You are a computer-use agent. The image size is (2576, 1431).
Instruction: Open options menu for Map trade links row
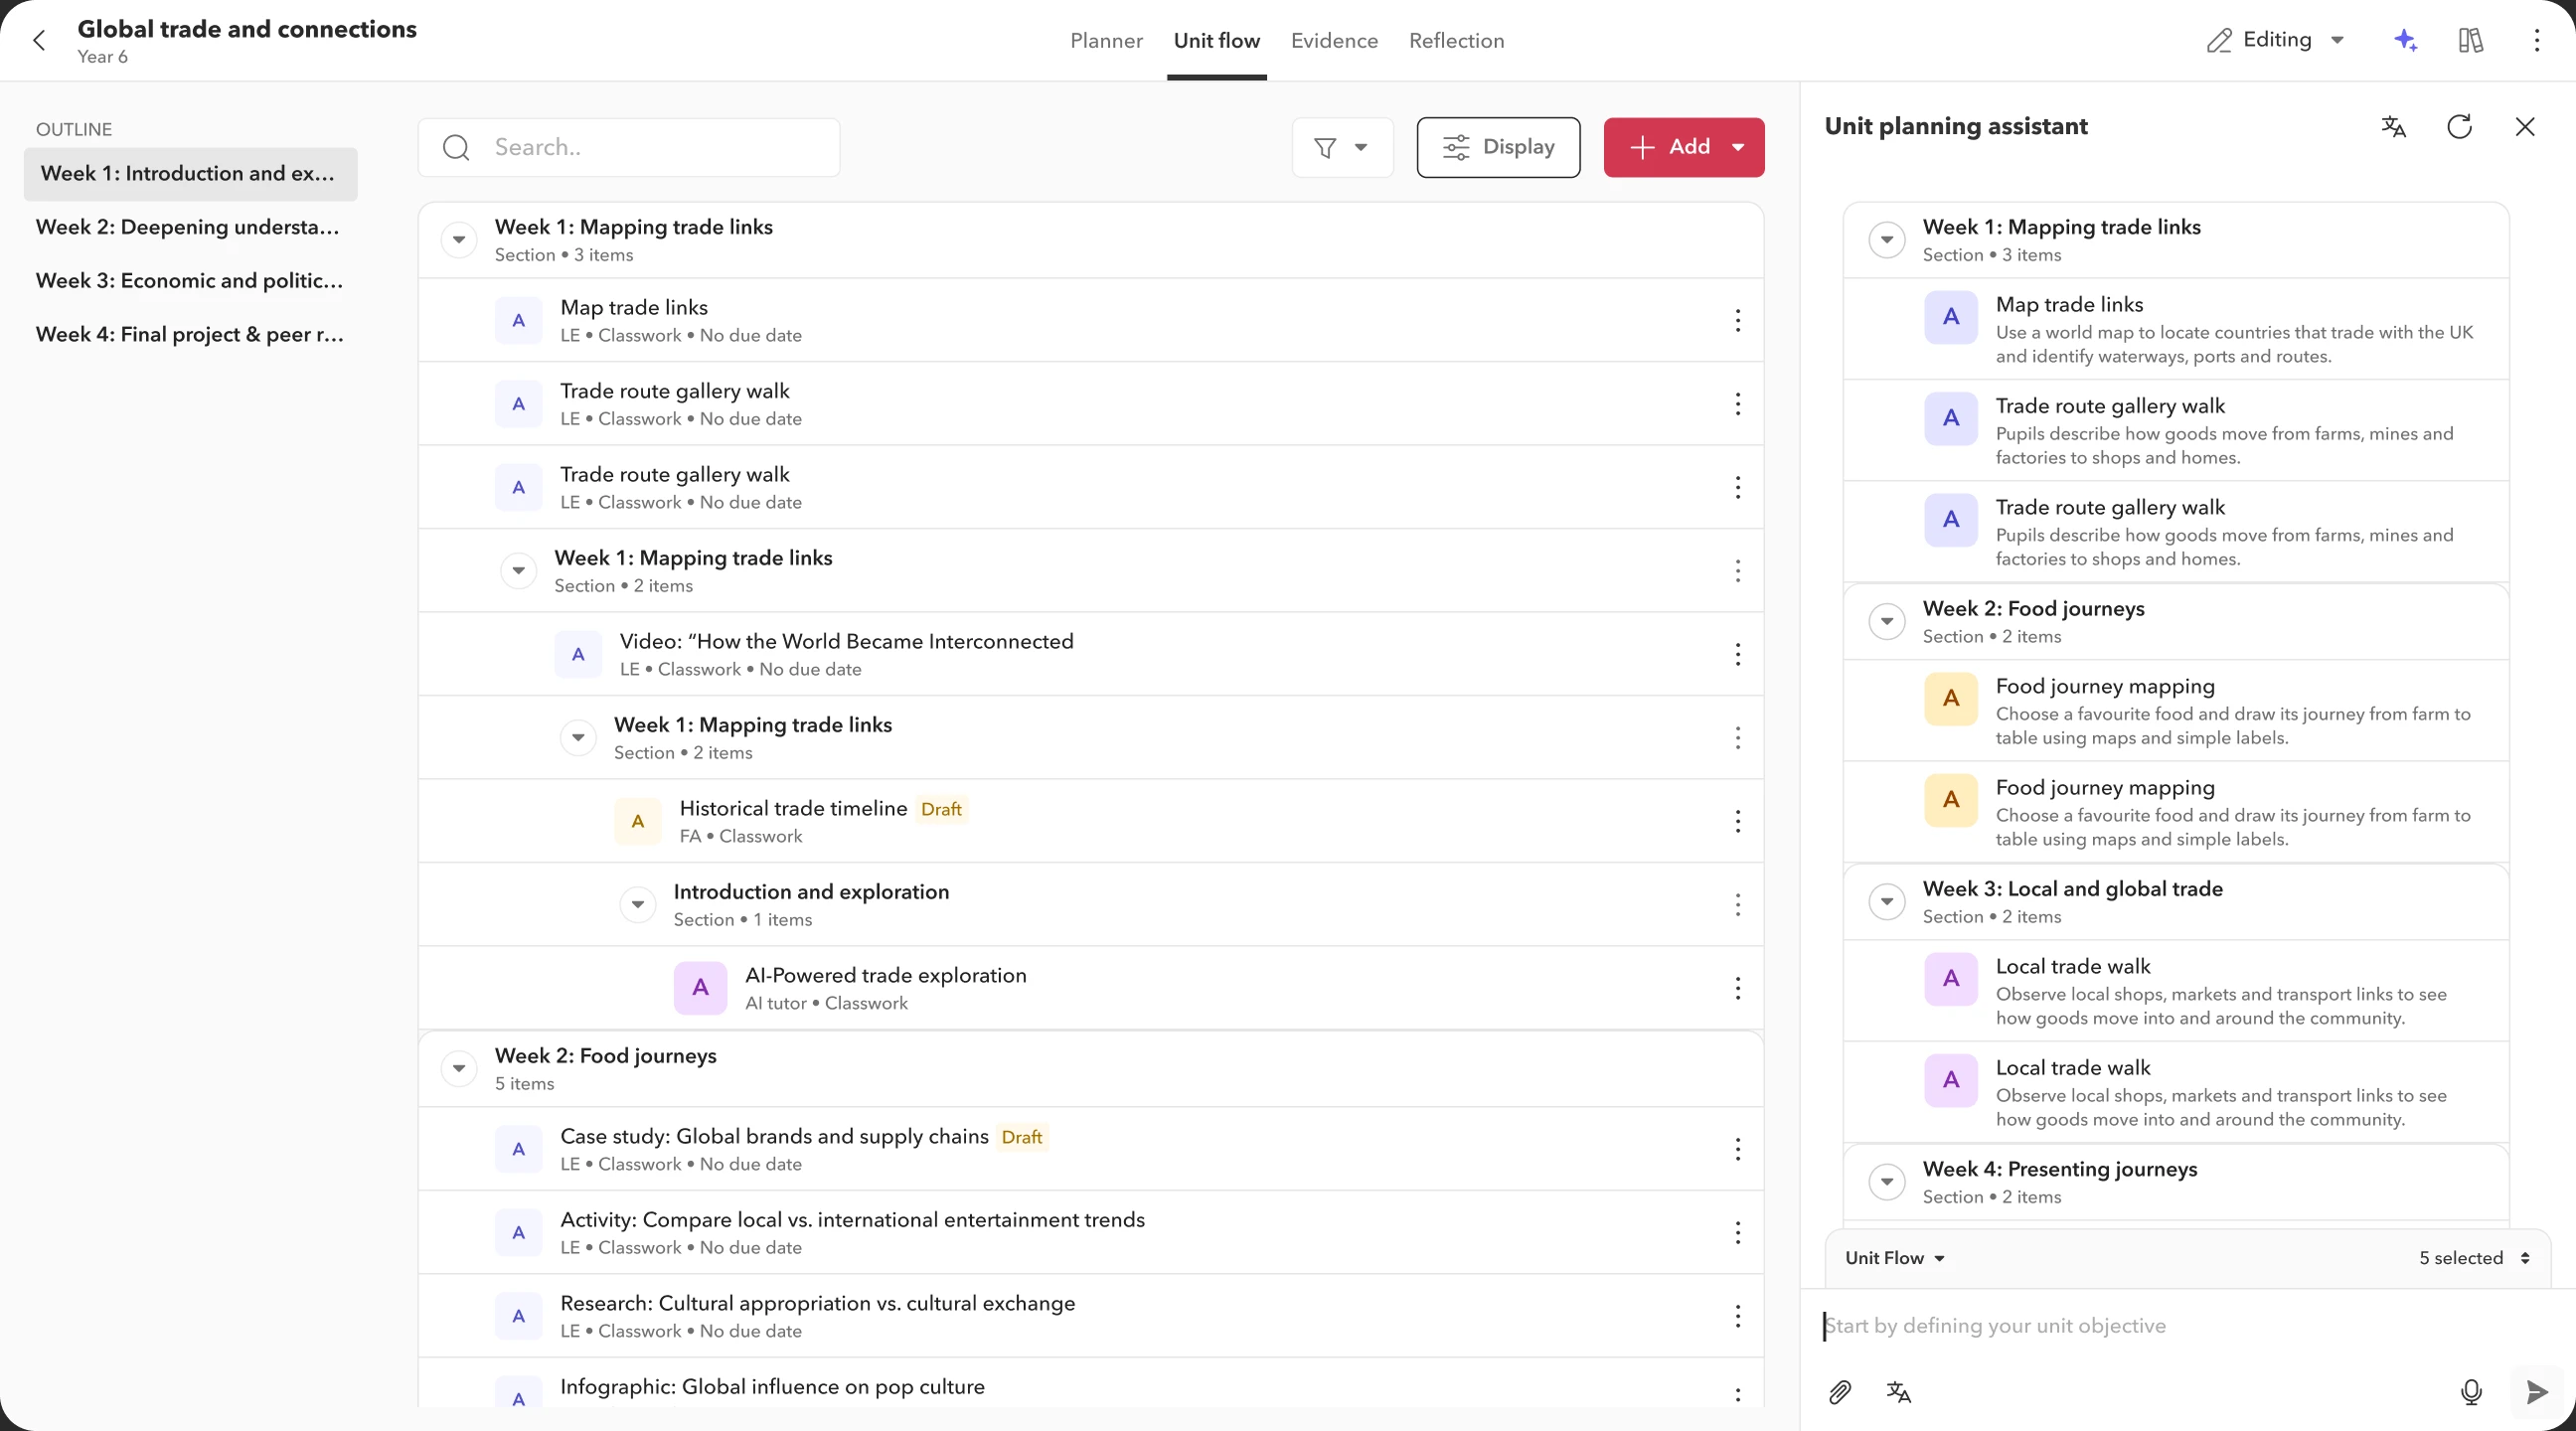pyautogui.click(x=1738, y=320)
